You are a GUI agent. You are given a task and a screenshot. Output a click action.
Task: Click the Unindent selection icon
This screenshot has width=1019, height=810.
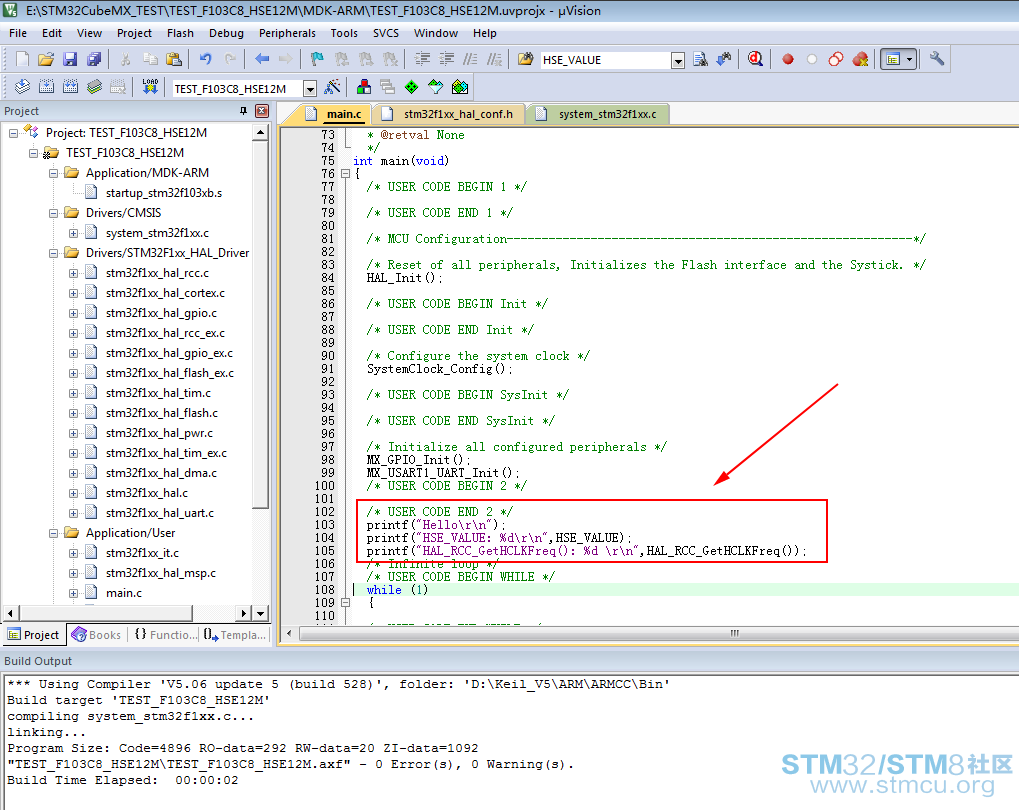click(x=446, y=59)
